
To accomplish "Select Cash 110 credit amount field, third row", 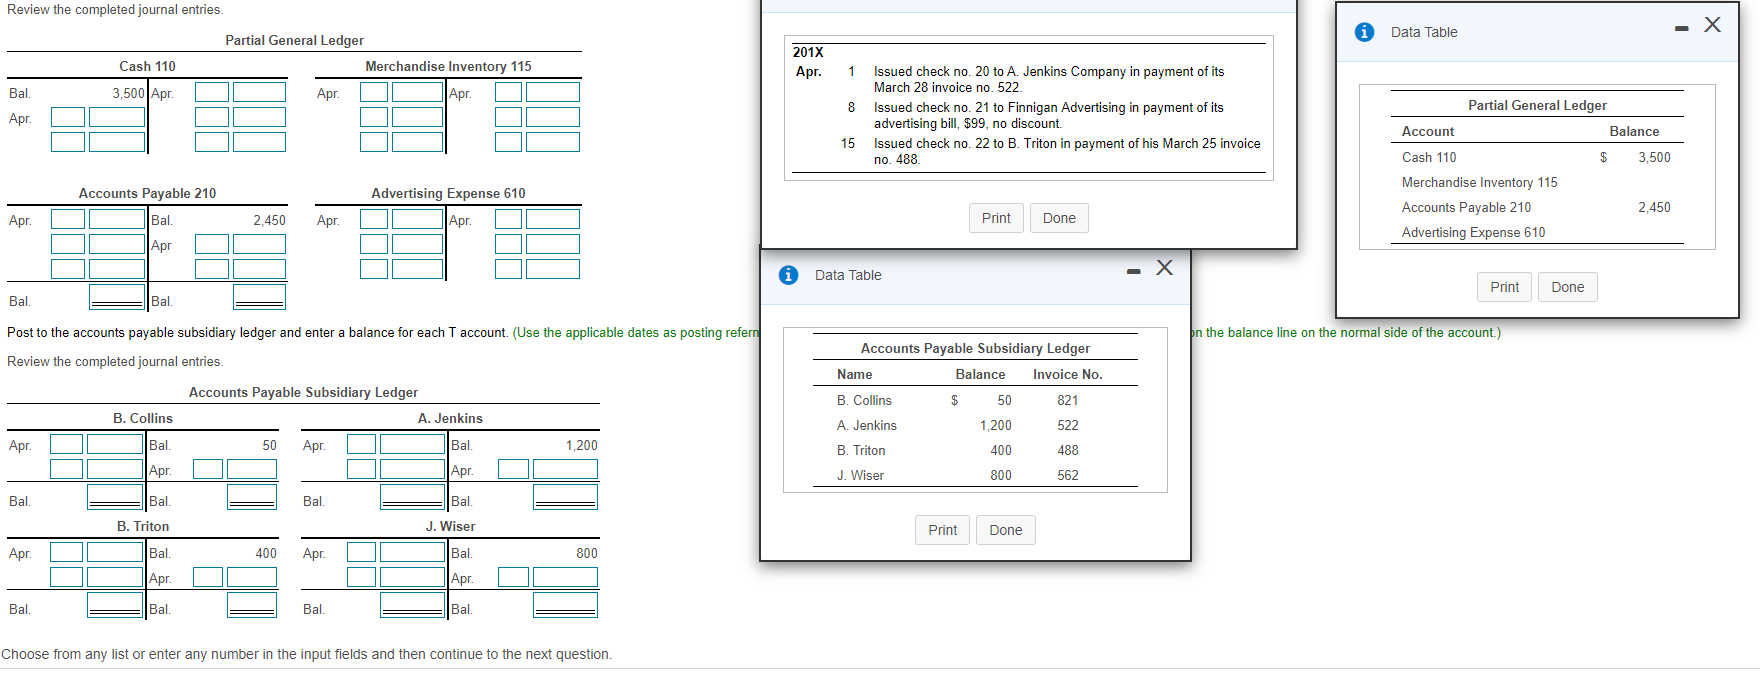I will pos(259,142).
